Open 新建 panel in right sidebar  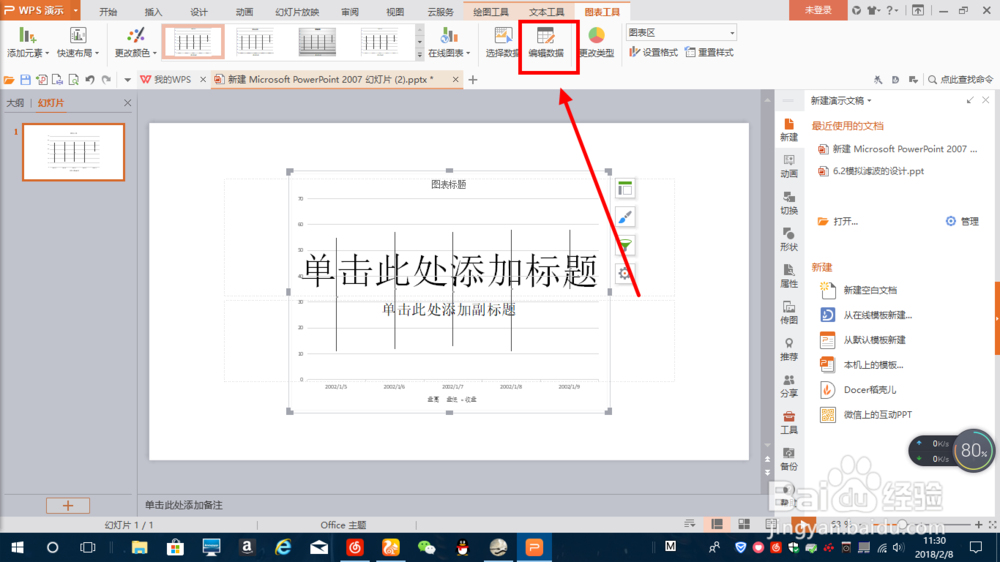click(x=789, y=130)
